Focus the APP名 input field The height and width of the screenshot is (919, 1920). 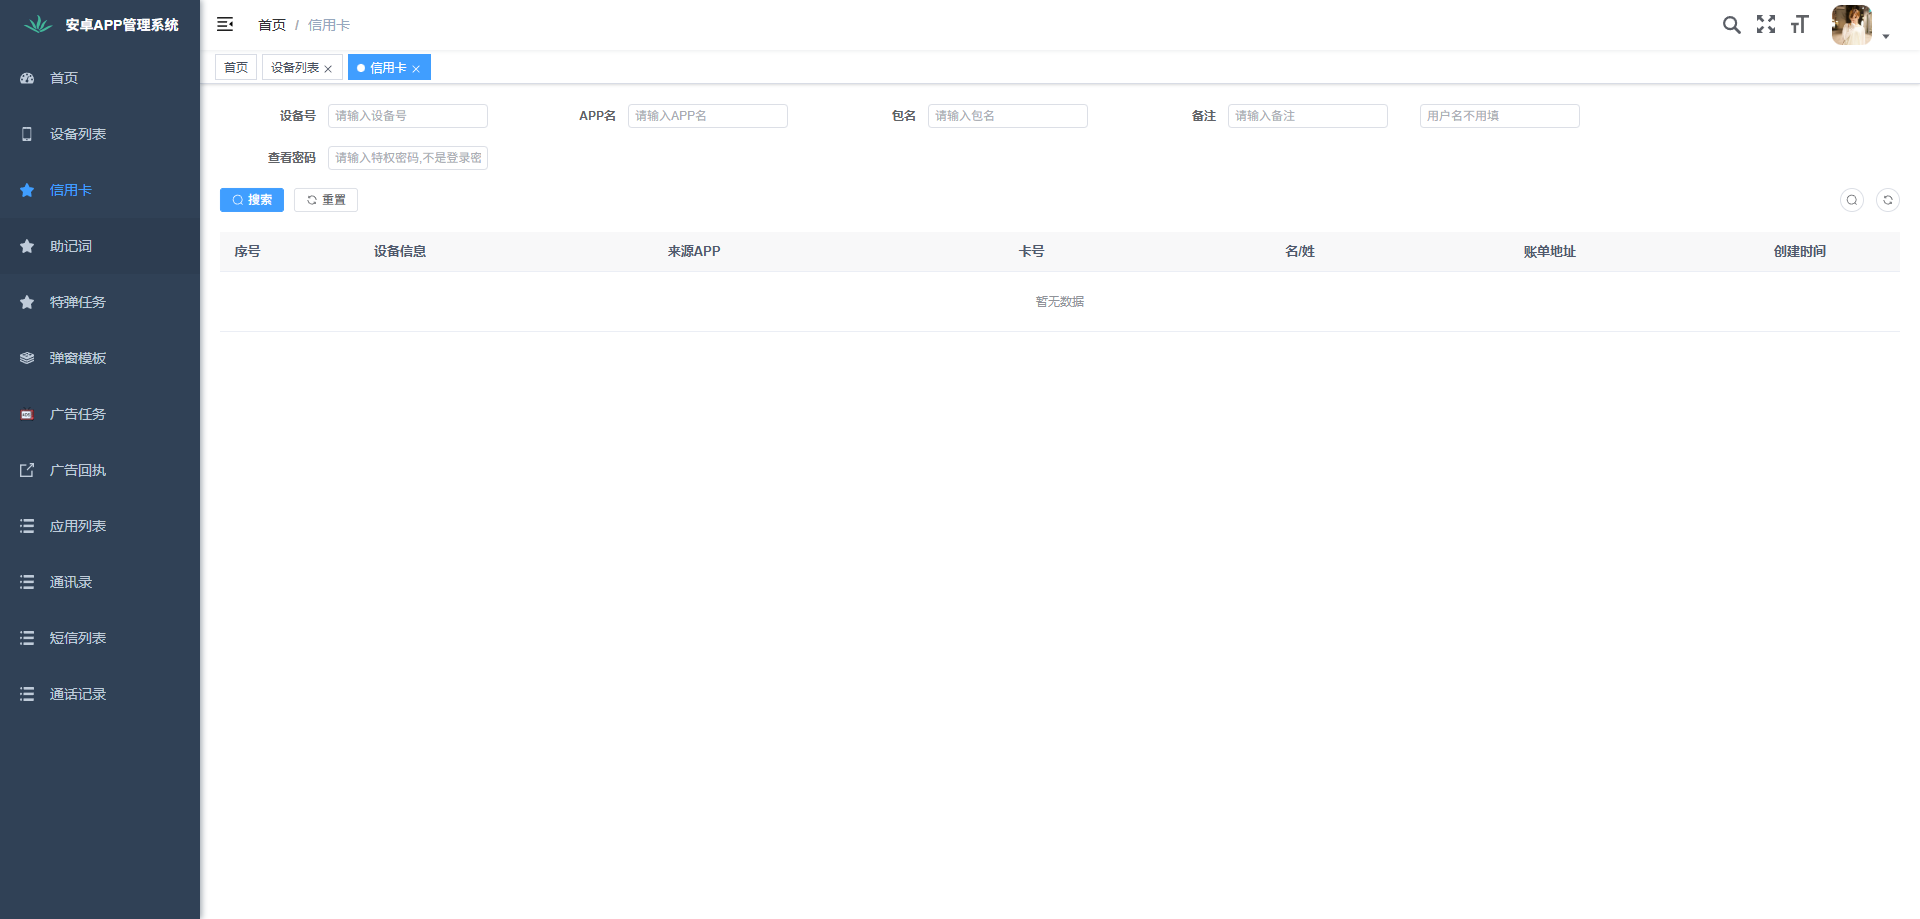[708, 116]
